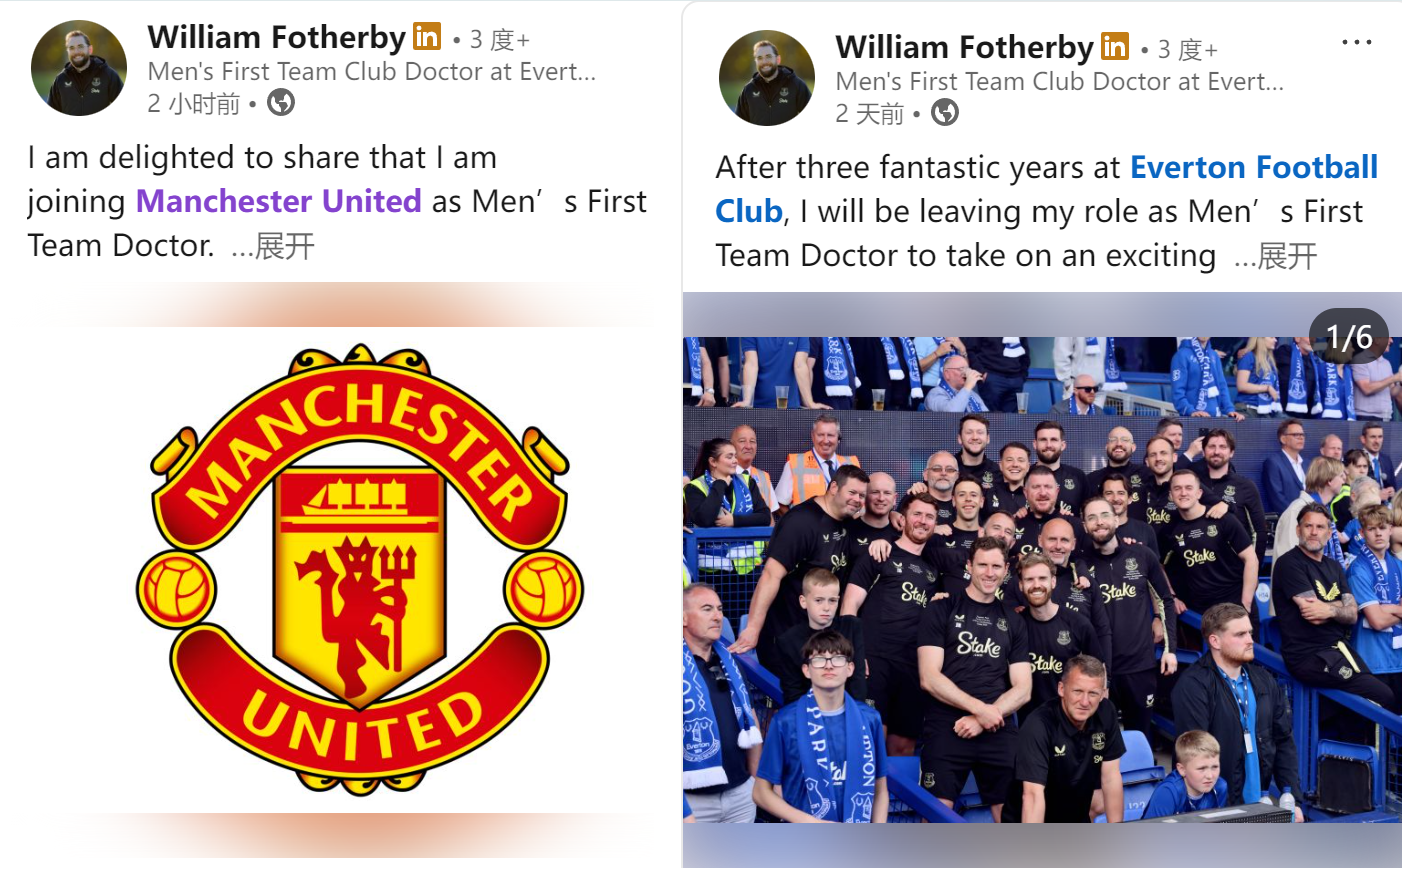Viewport: 1402px width, 884px height.
Task: Click the headline under name in Manchester United post
Action: 371,71
